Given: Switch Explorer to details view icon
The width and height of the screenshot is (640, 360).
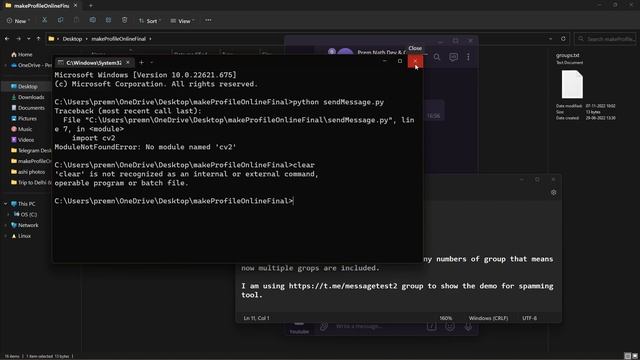Looking at the screenshot, I should 628,356.
